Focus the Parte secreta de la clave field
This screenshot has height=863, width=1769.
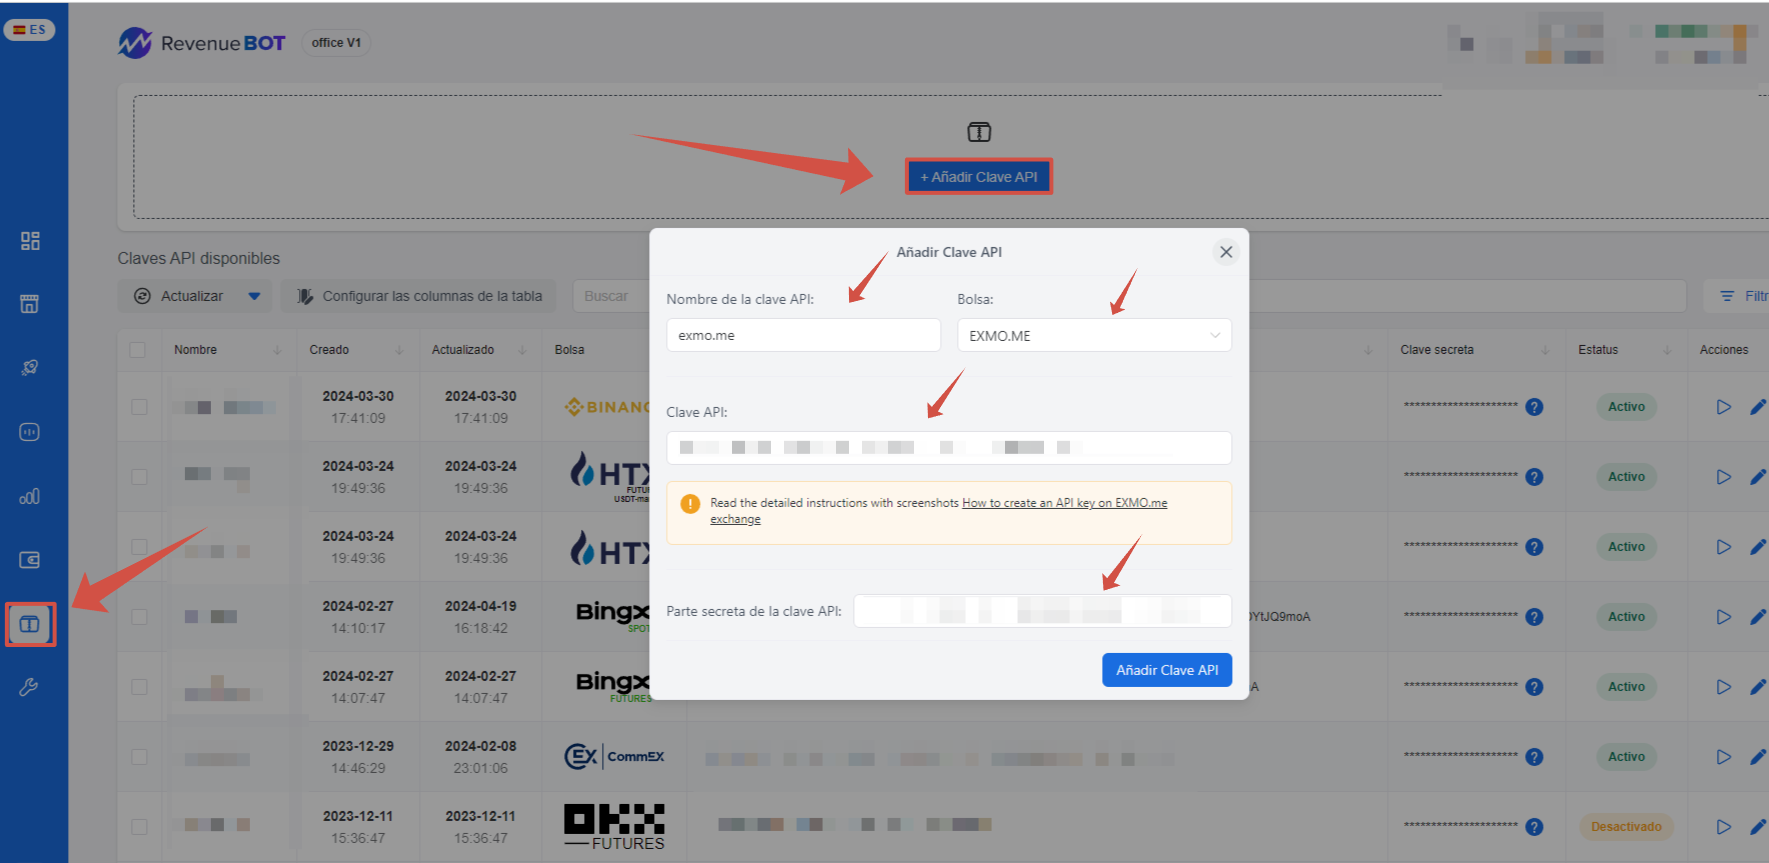pyautogui.click(x=1042, y=611)
